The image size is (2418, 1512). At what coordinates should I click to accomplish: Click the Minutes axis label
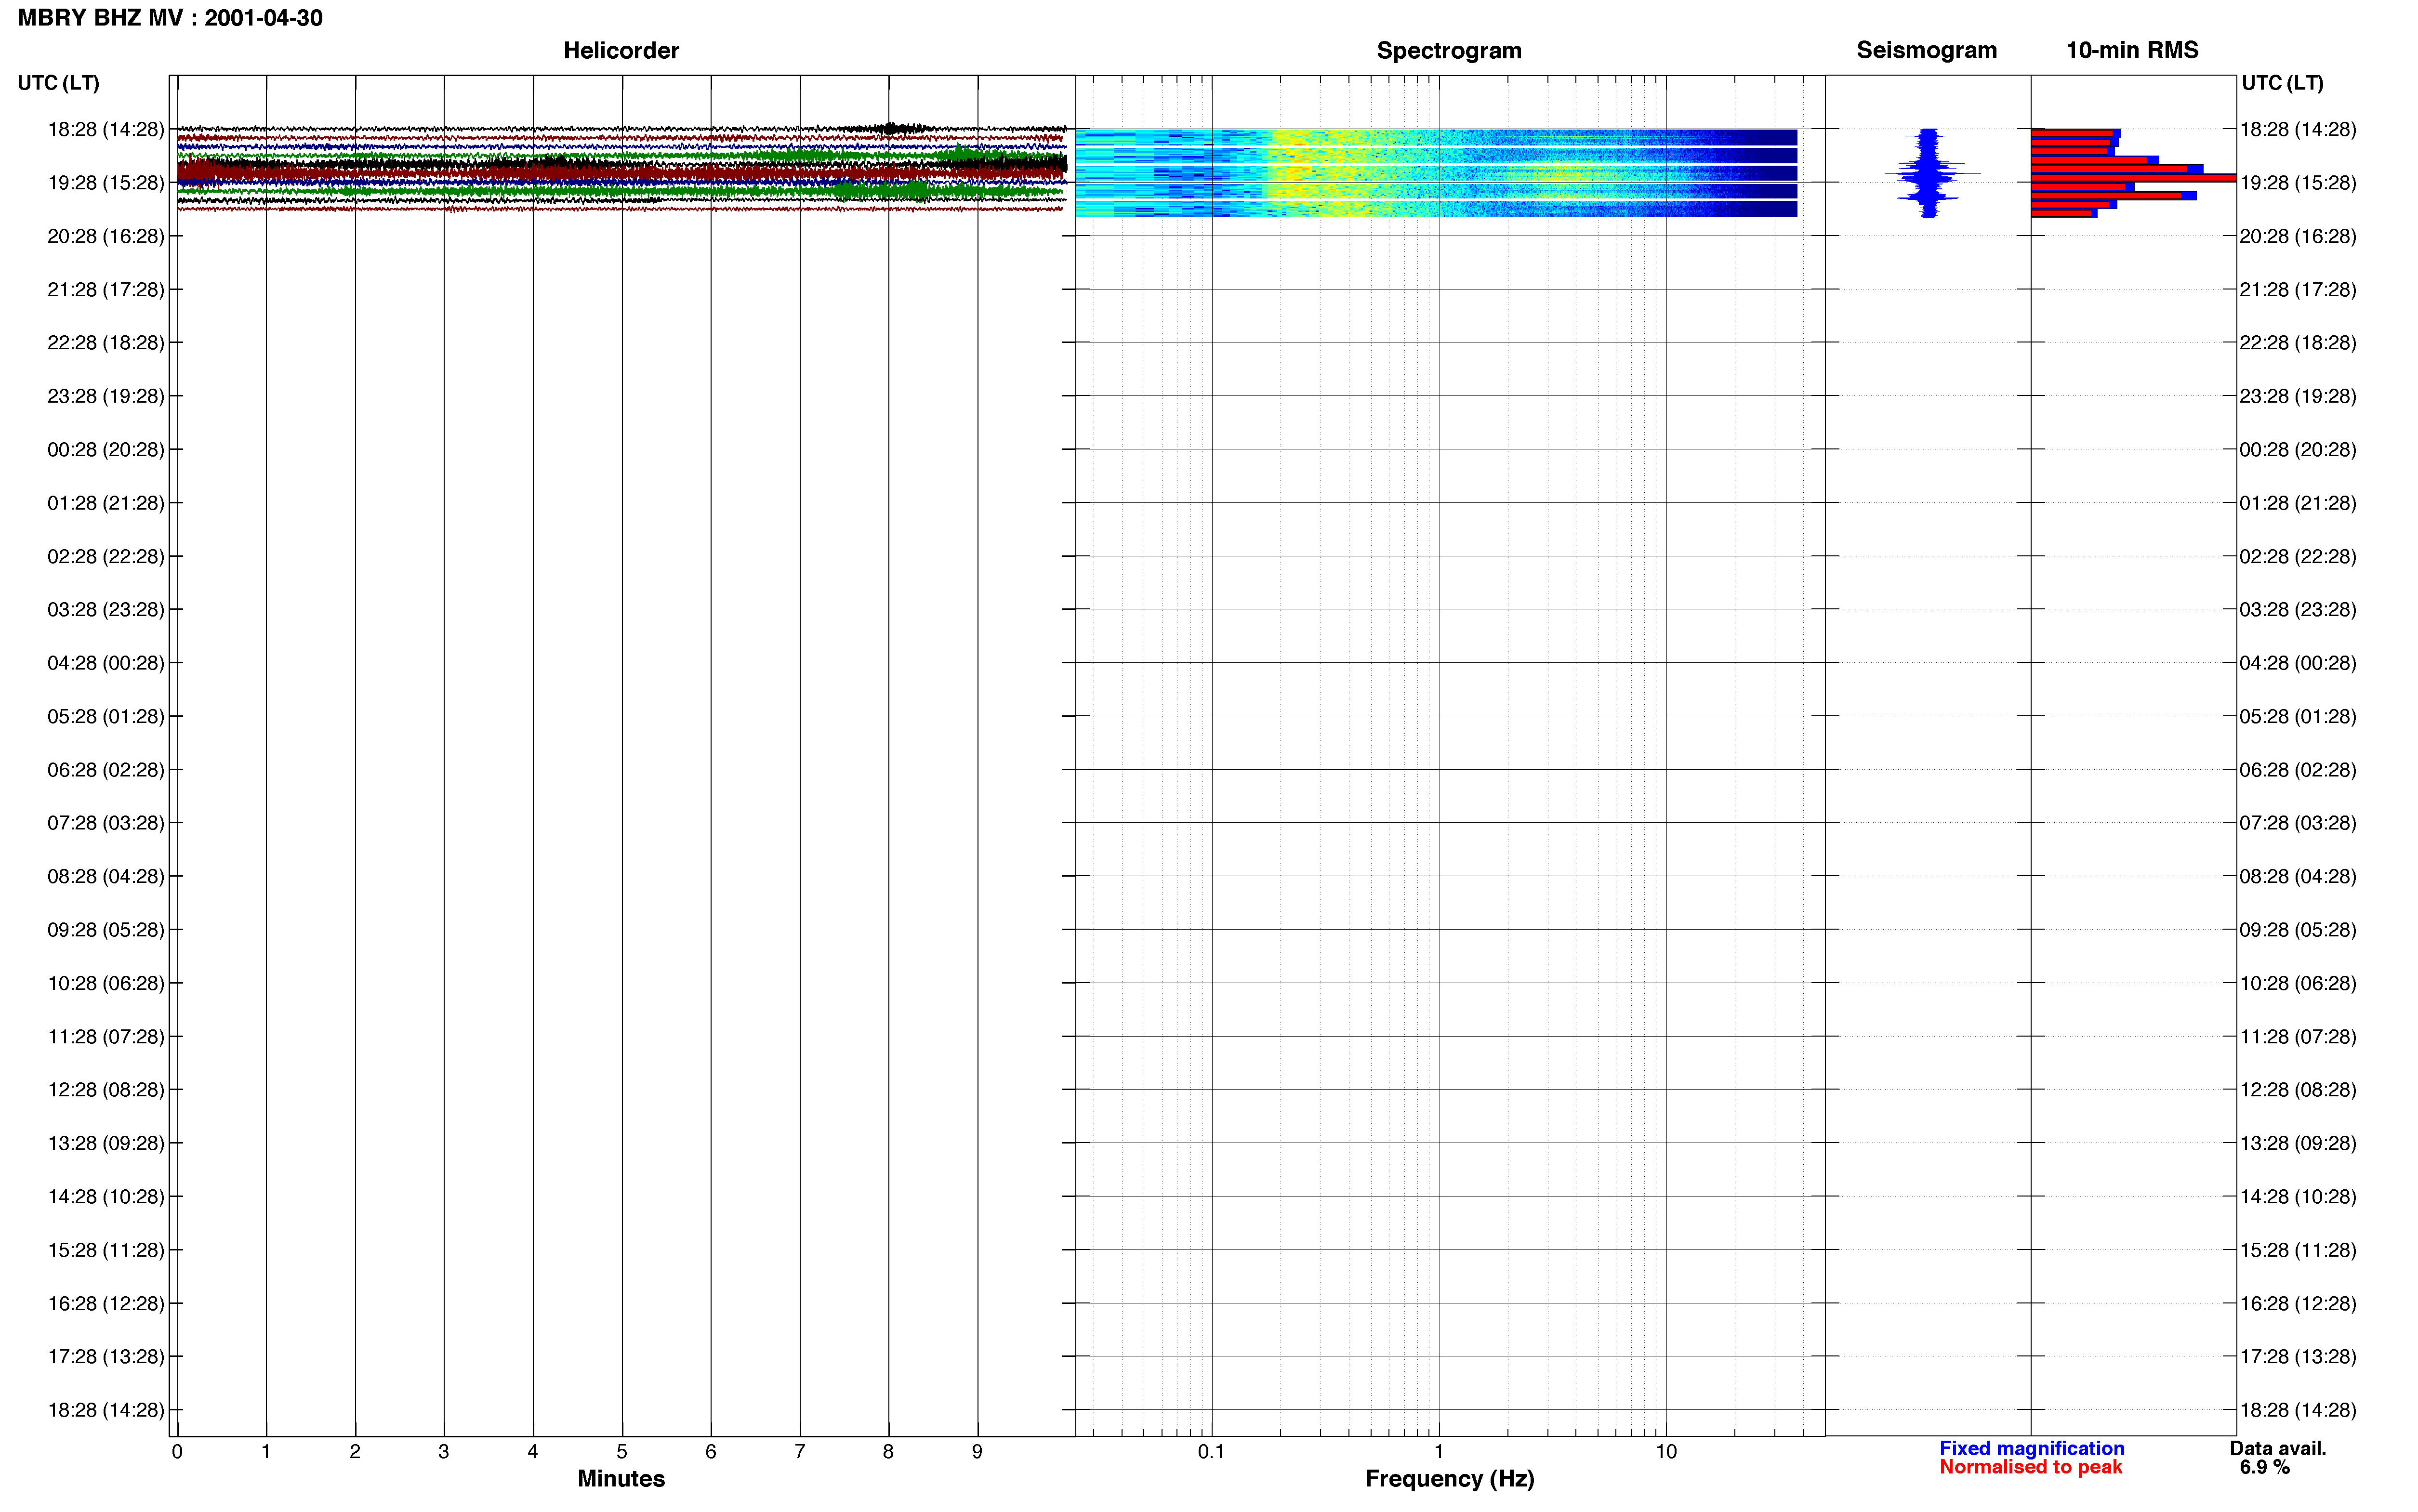click(621, 1479)
